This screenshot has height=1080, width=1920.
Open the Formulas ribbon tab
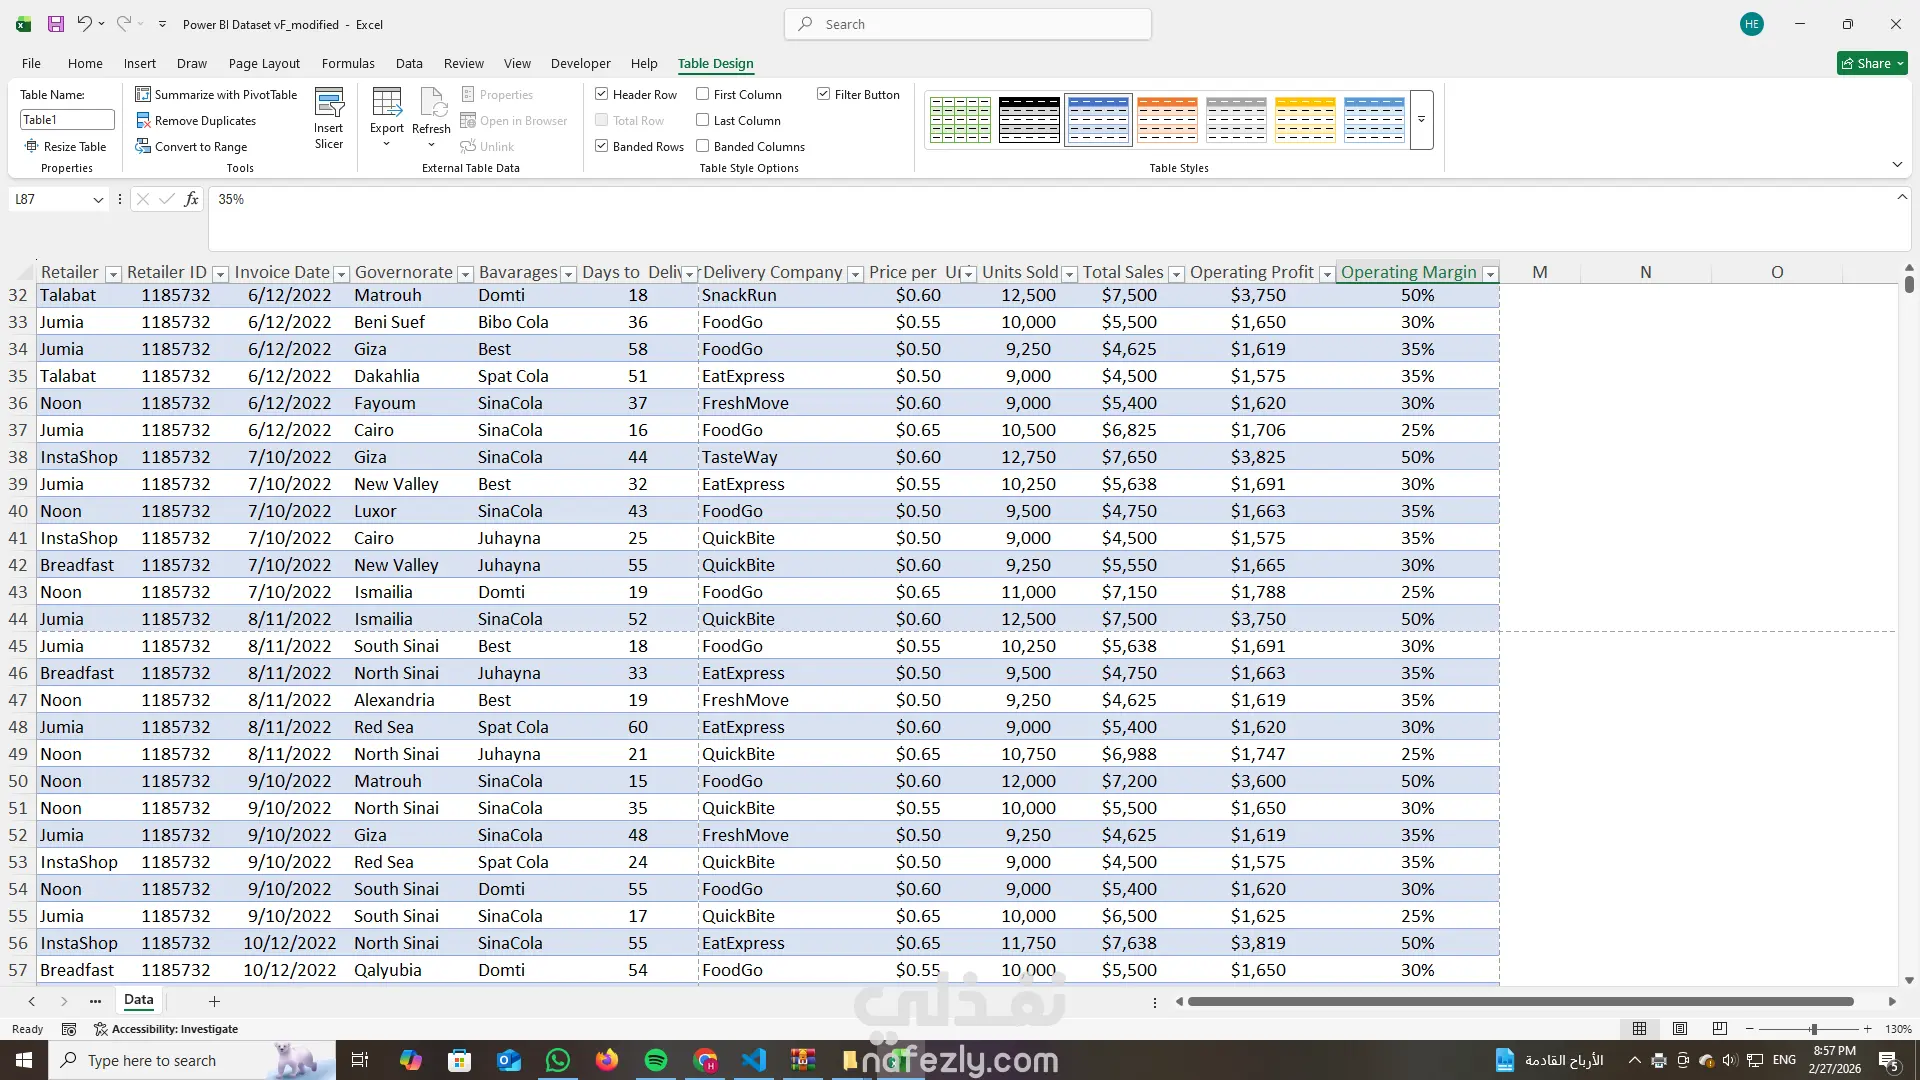click(x=348, y=63)
